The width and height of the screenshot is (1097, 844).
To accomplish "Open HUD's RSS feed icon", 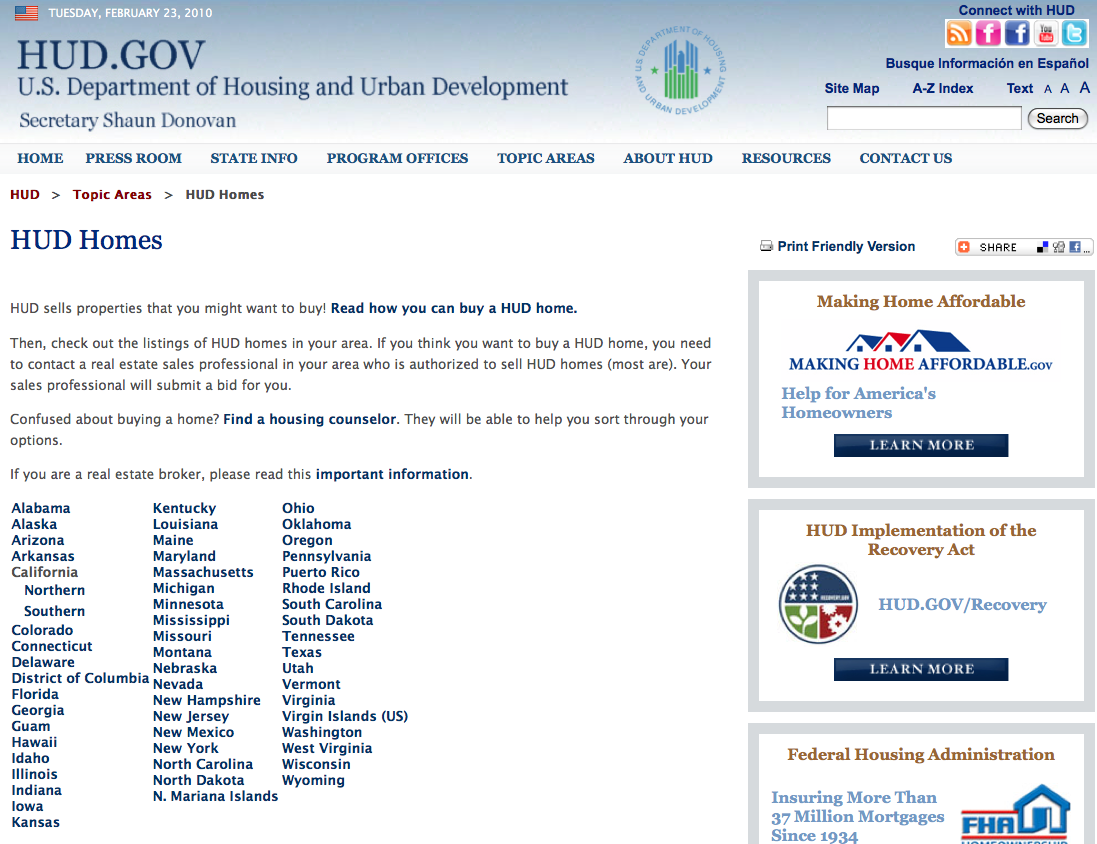I will pos(958,33).
